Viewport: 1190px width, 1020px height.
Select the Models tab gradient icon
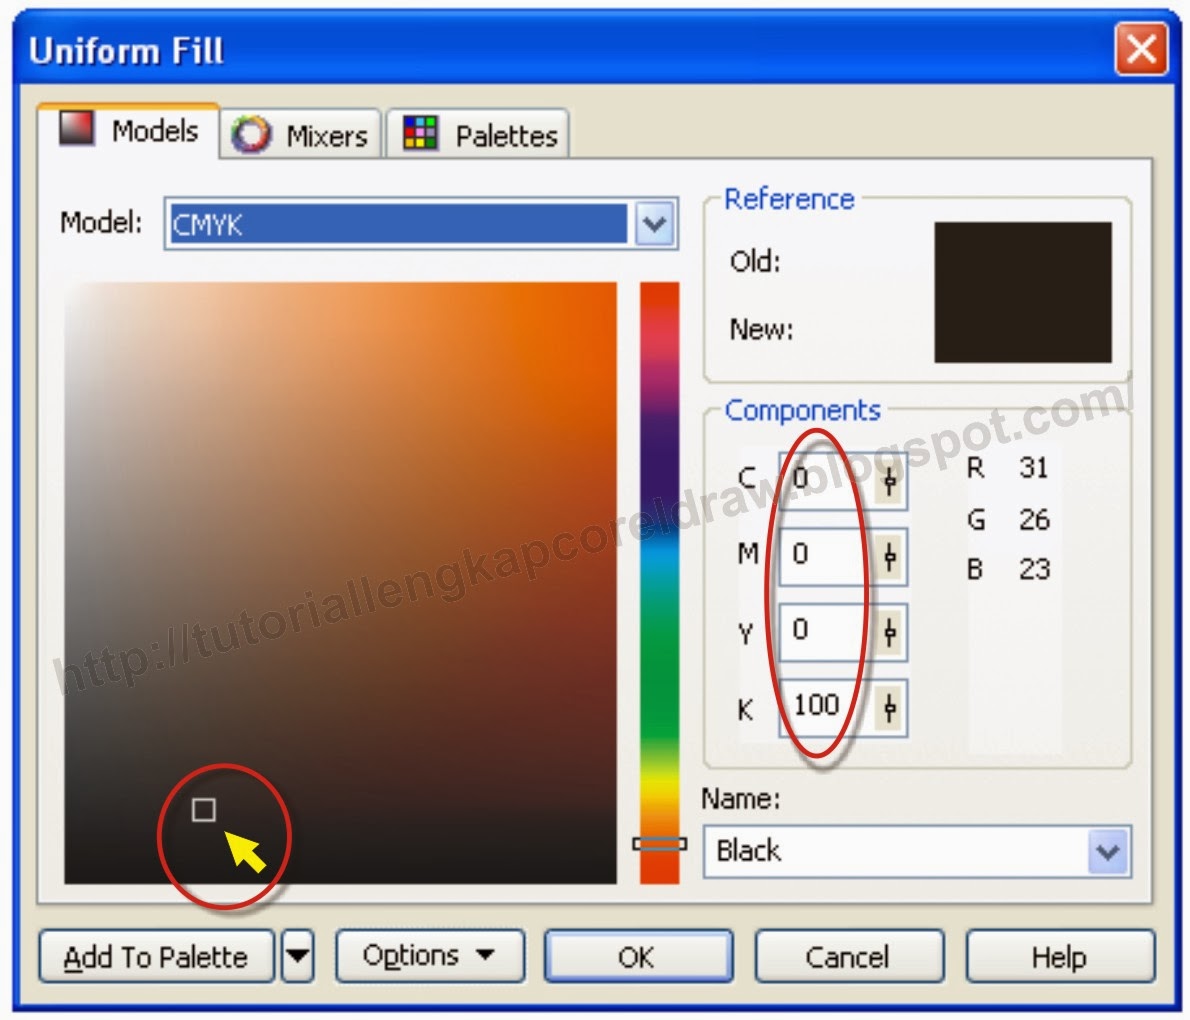coord(74,129)
